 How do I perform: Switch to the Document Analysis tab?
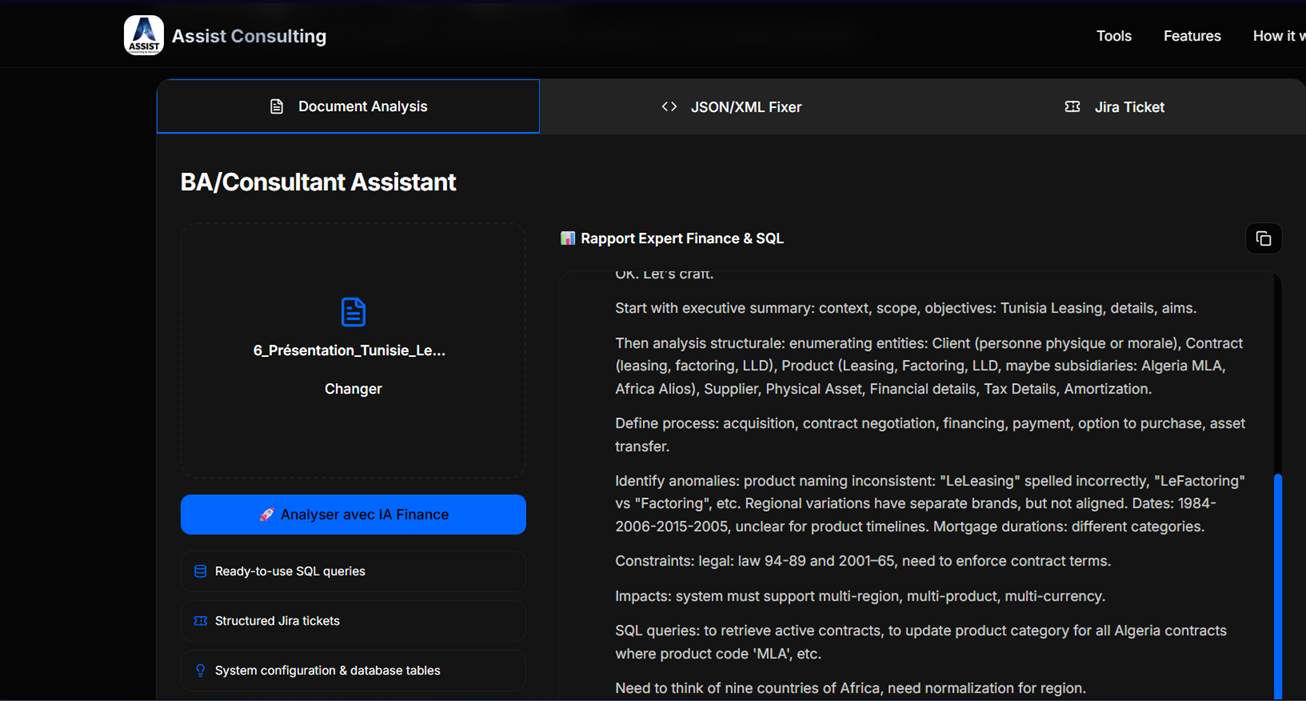point(348,107)
